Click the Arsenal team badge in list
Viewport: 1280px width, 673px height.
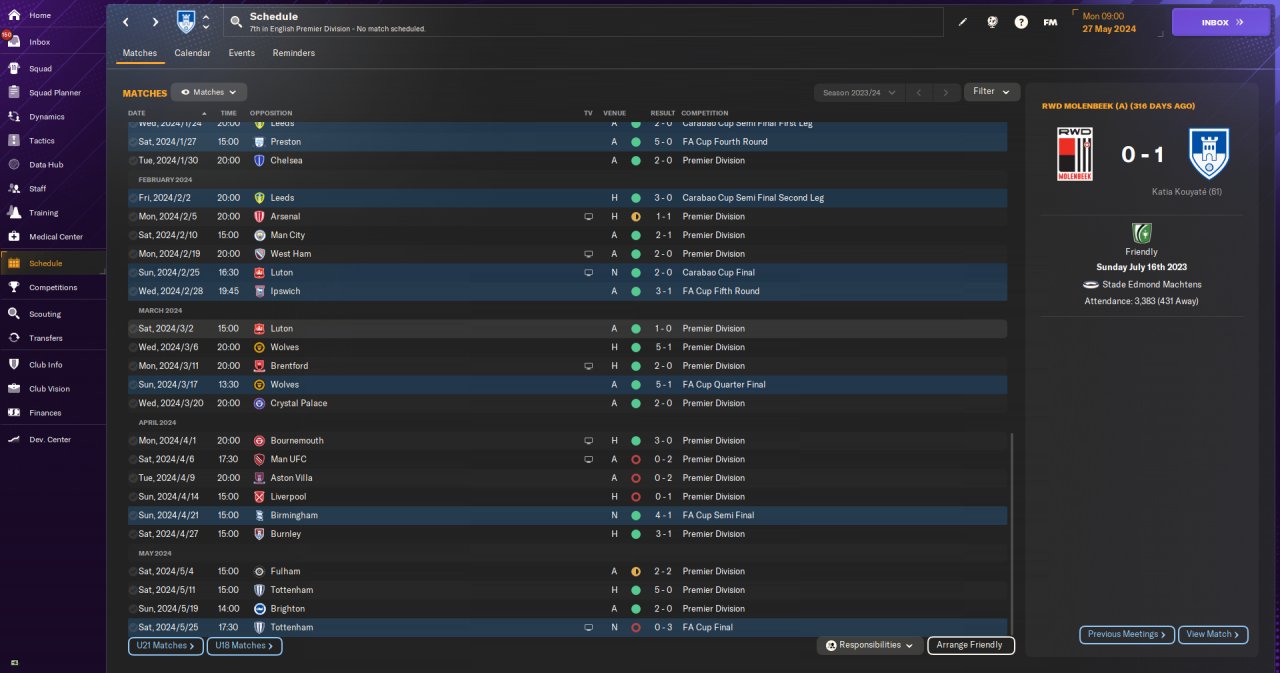click(259, 217)
